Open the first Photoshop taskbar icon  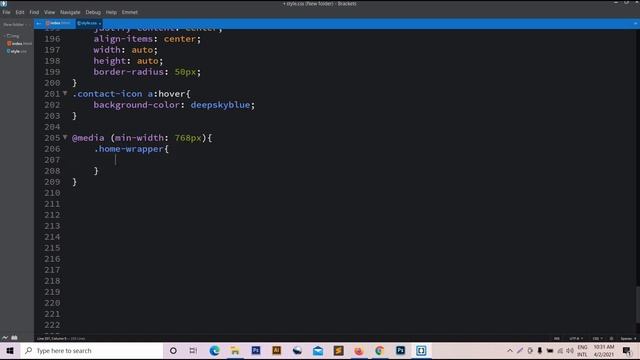[256, 351]
